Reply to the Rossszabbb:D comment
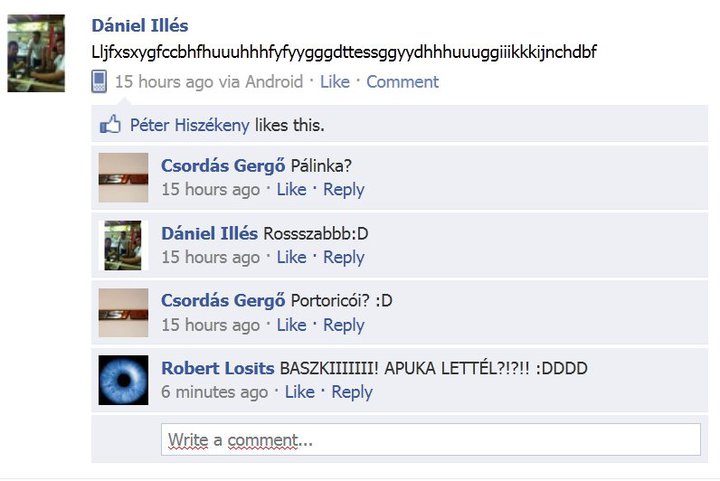This screenshot has height=481, width=720. pos(343,257)
